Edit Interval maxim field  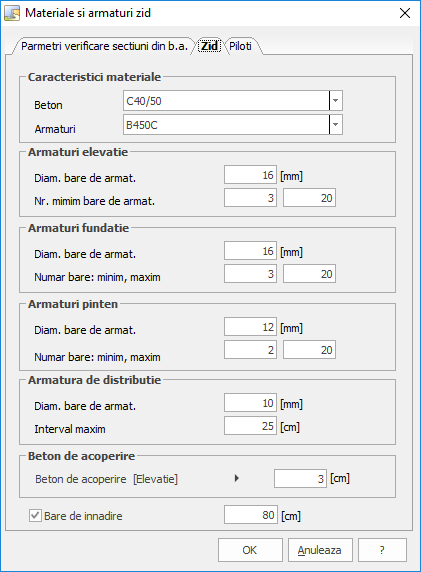click(250, 426)
